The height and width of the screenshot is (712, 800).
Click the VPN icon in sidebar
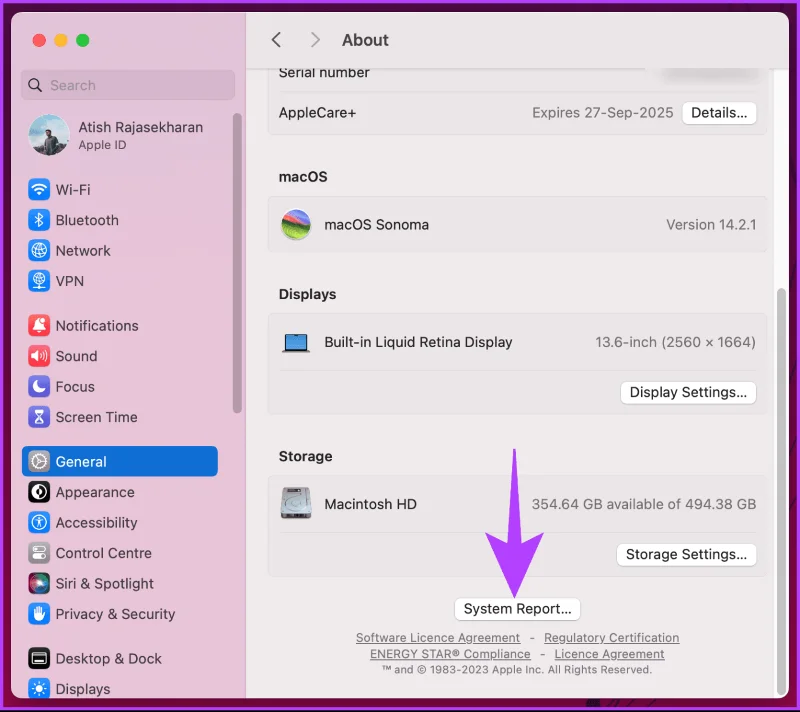pyautogui.click(x=39, y=281)
